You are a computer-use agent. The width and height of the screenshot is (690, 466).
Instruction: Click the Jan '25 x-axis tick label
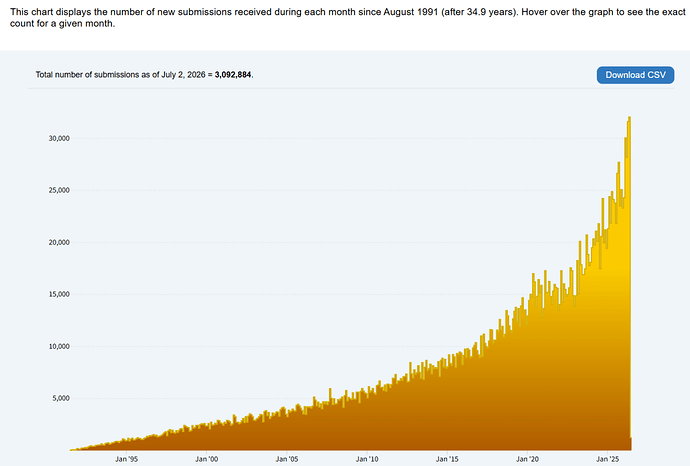[607, 459]
